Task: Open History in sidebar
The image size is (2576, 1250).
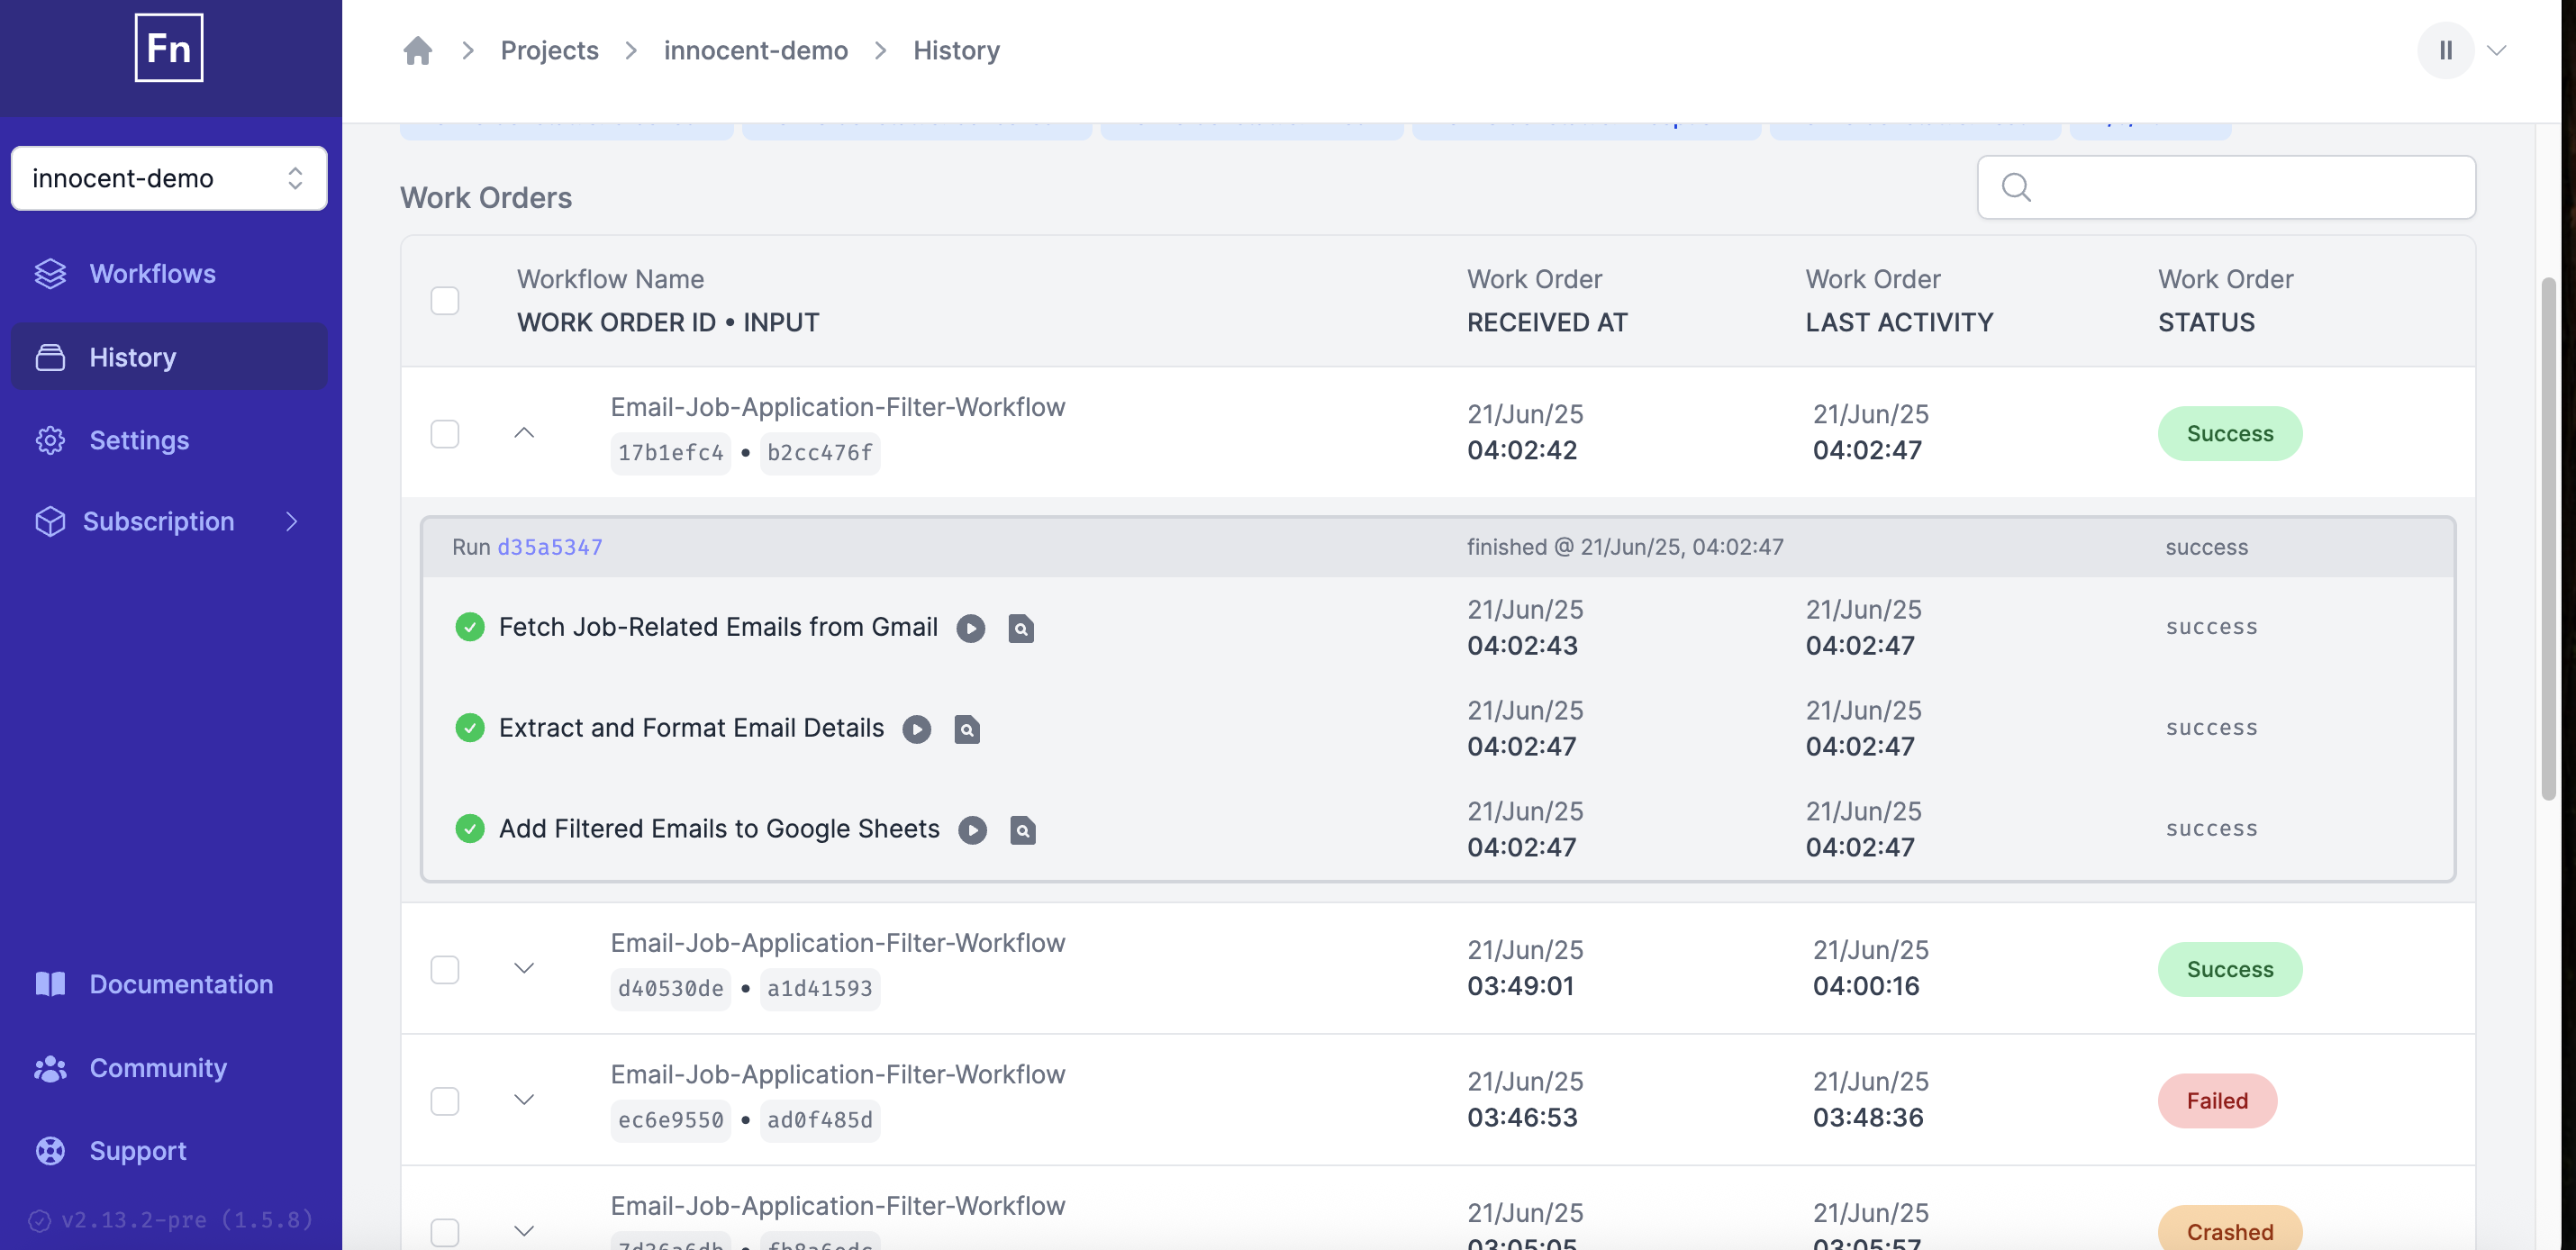Action: (169, 357)
